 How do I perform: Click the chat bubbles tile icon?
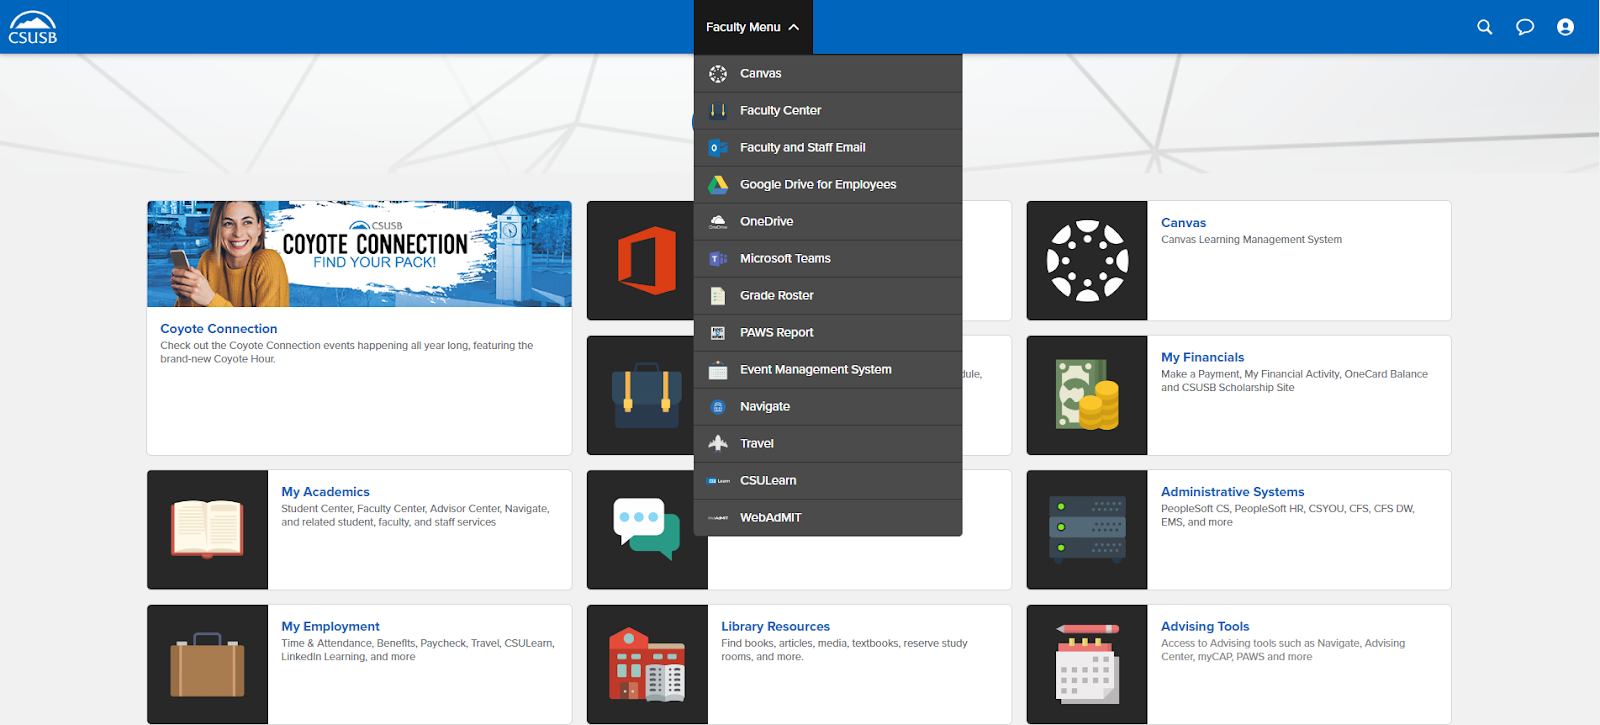(647, 530)
